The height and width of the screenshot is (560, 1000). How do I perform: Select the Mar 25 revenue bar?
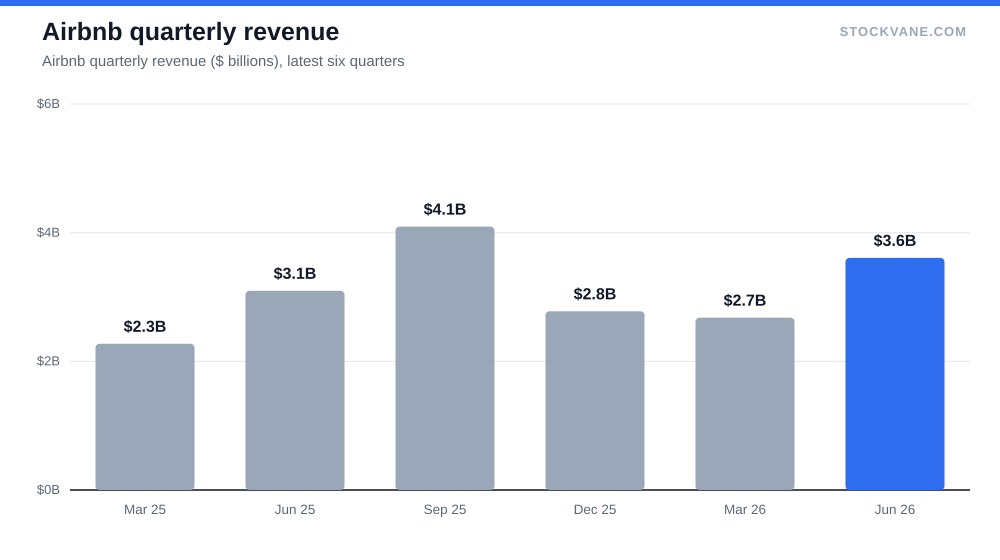(x=145, y=417)
